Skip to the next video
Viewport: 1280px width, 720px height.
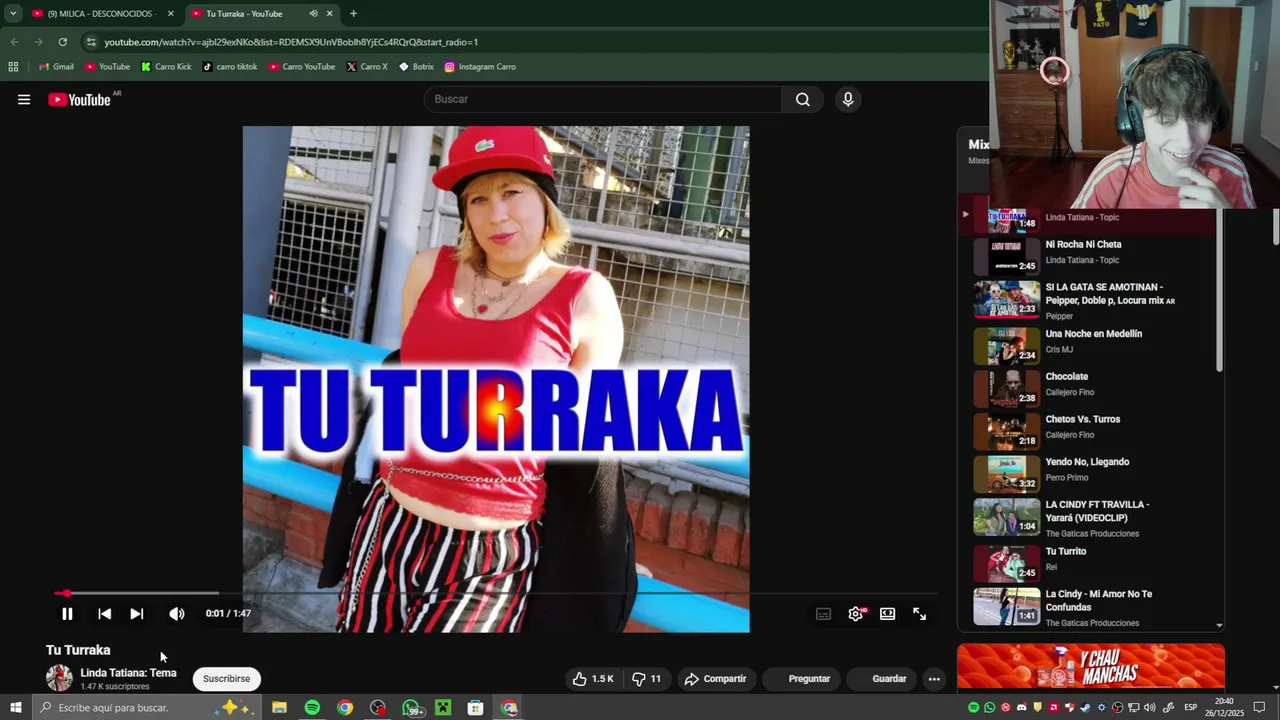137,614
